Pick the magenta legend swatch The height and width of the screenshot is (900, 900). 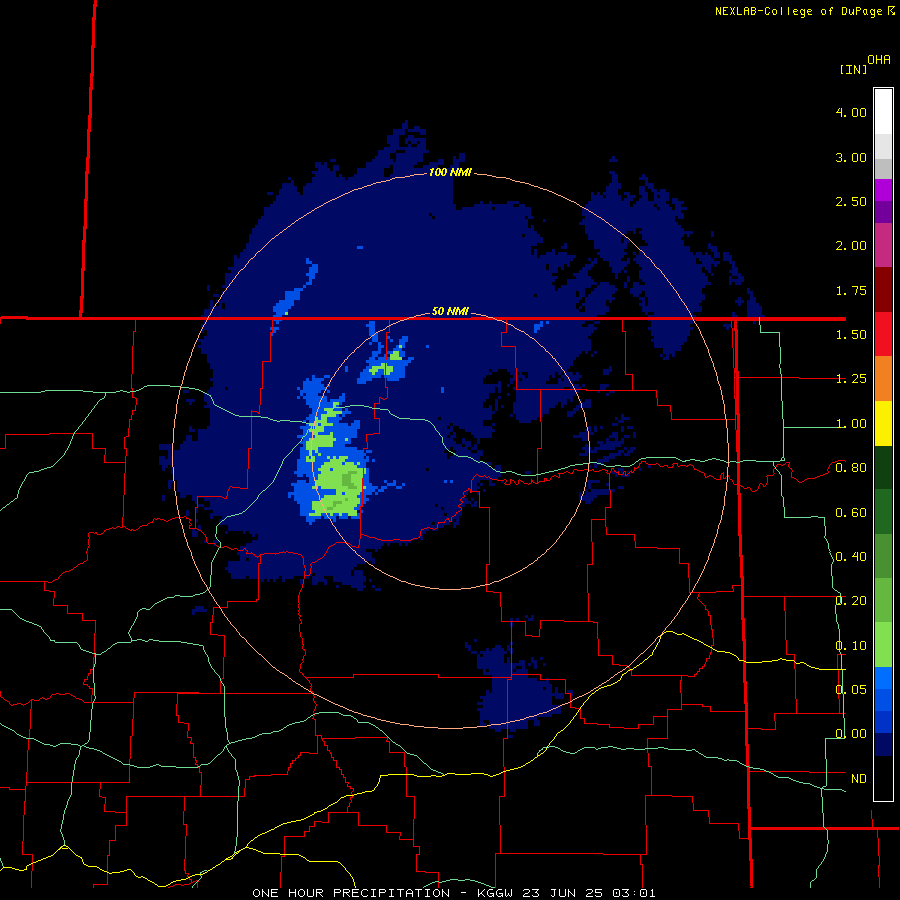click(x=883, y=190)
